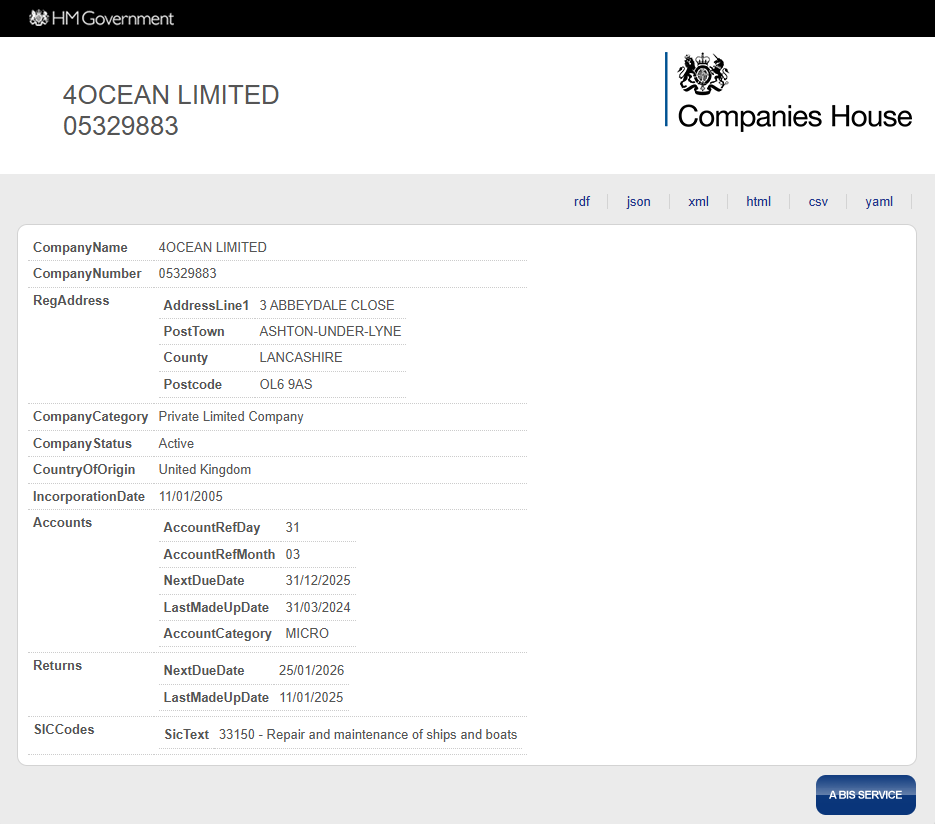Click the CompanyName field label

pyautogui.click(x=80, y=247)
